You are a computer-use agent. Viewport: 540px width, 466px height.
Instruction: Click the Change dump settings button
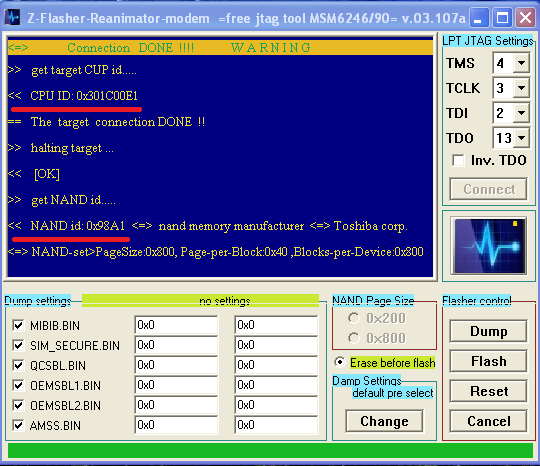[384, 421]
